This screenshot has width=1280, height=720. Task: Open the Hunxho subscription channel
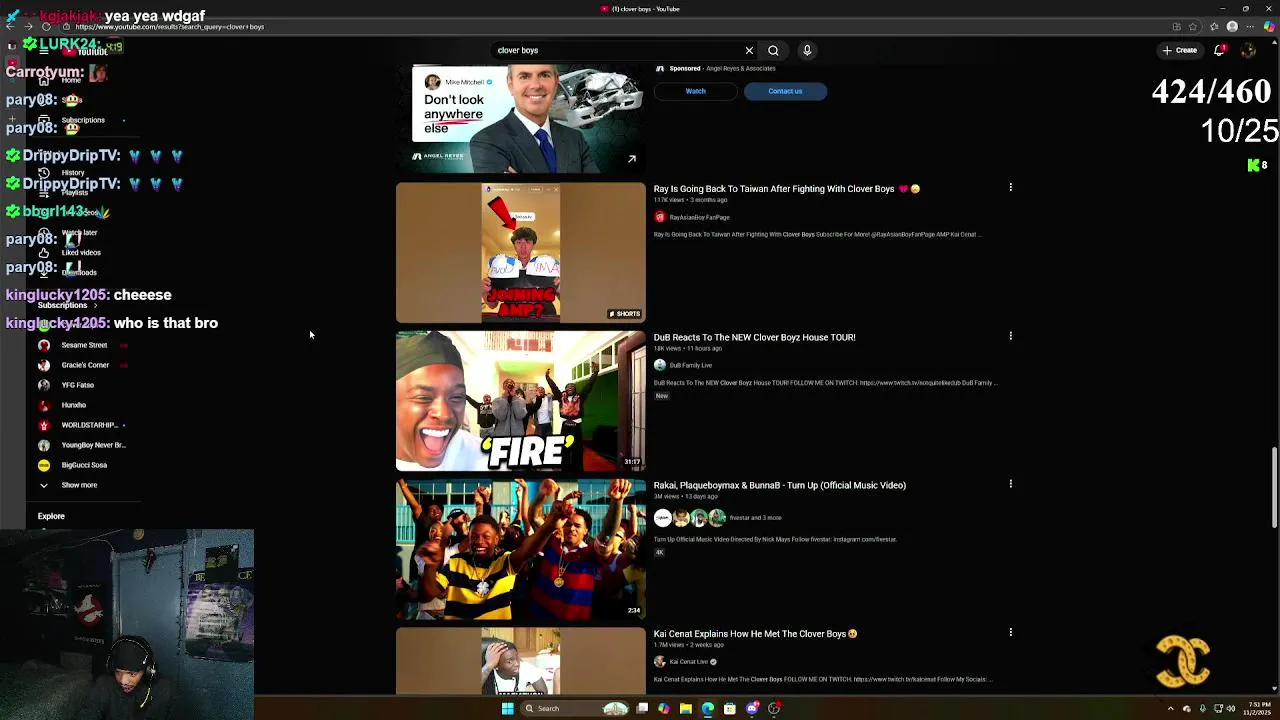click(73, 405)
